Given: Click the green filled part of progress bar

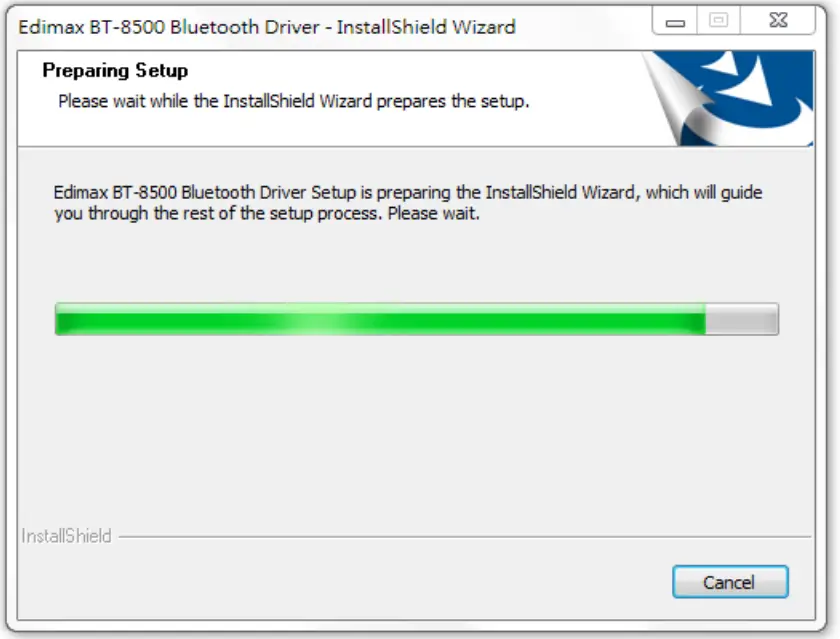Looking at the screenshot, I should (x=380, y=319).
